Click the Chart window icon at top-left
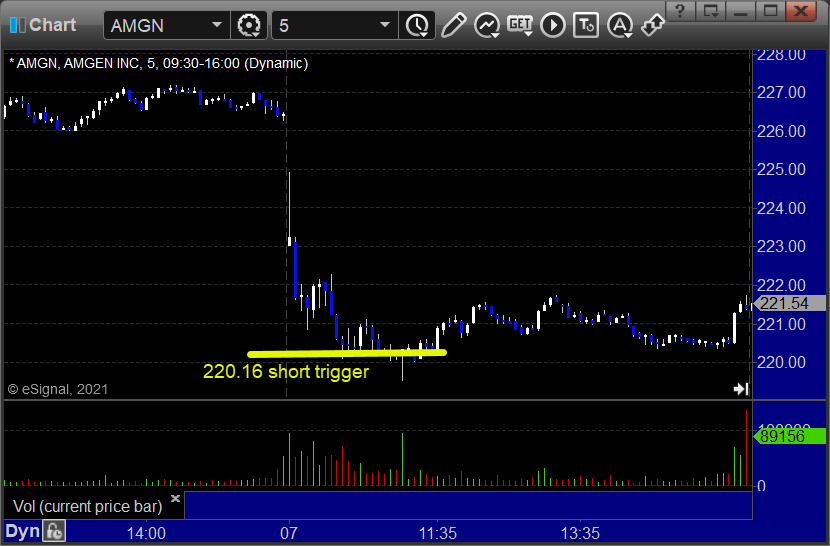The height and width of the screenshot is (546, 830). point(17,25)
